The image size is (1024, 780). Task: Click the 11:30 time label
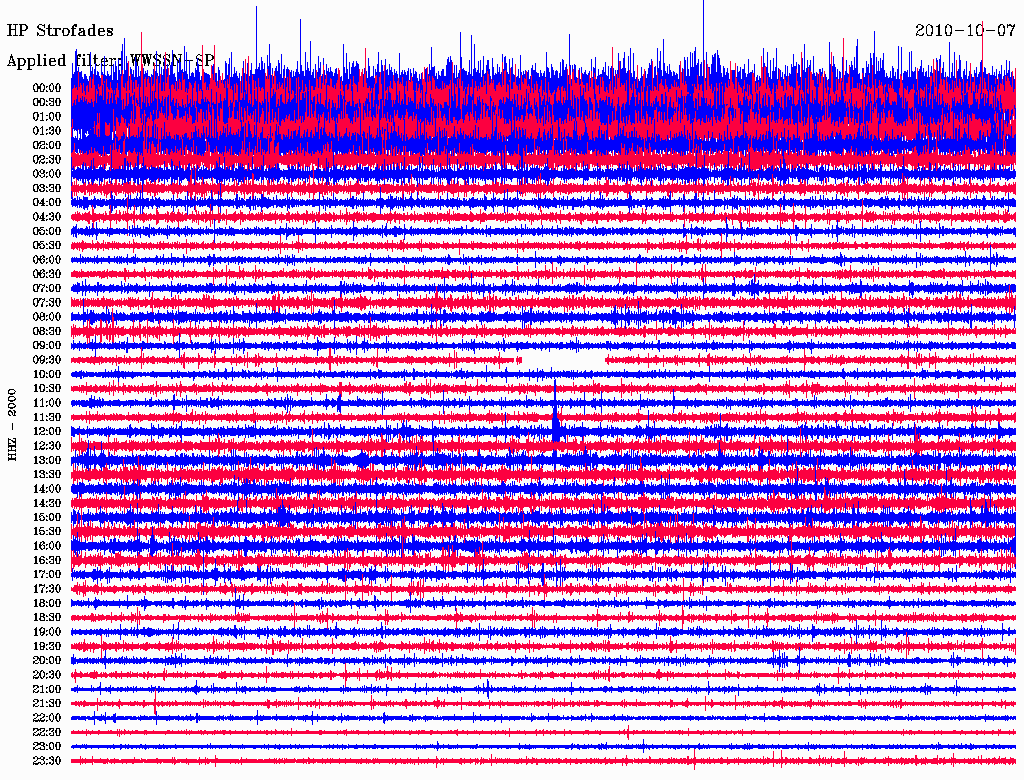[x=47, y=417]
